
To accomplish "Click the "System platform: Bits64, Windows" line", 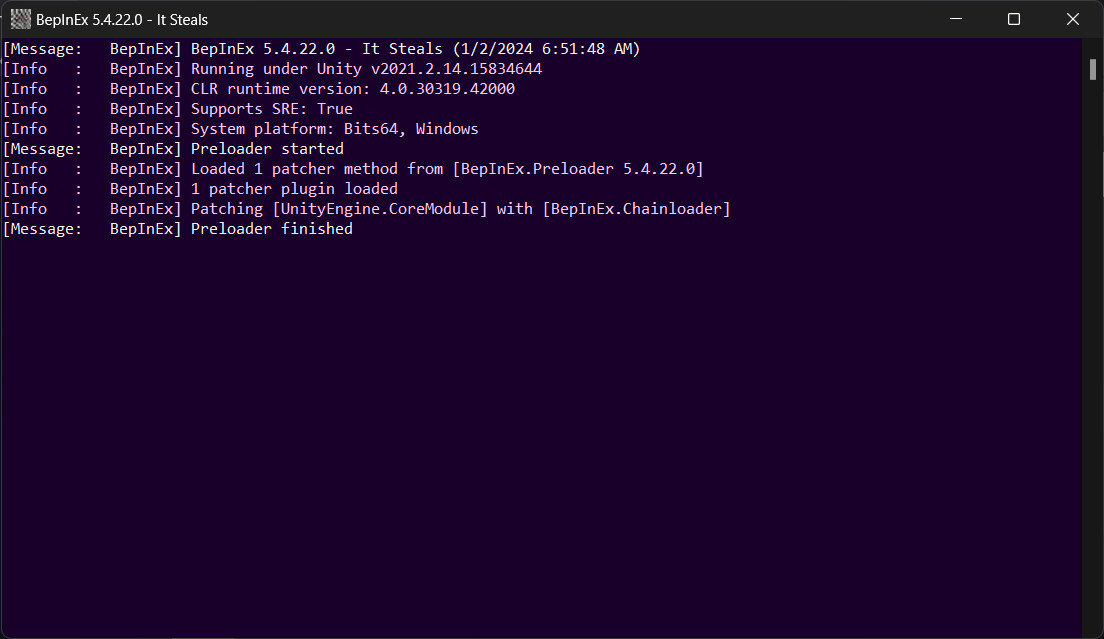I will 334,129.
